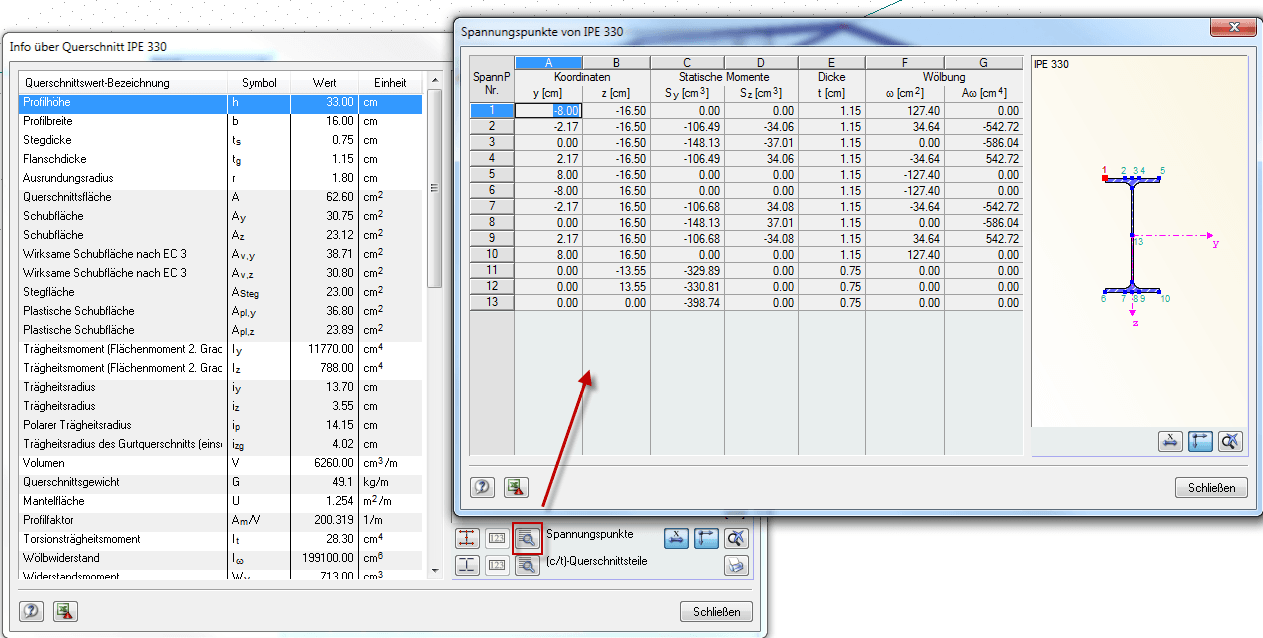This screenshot has height=638, width=1263.
Task: Select the Flanschdicke row
Action: tap(220, 159)
